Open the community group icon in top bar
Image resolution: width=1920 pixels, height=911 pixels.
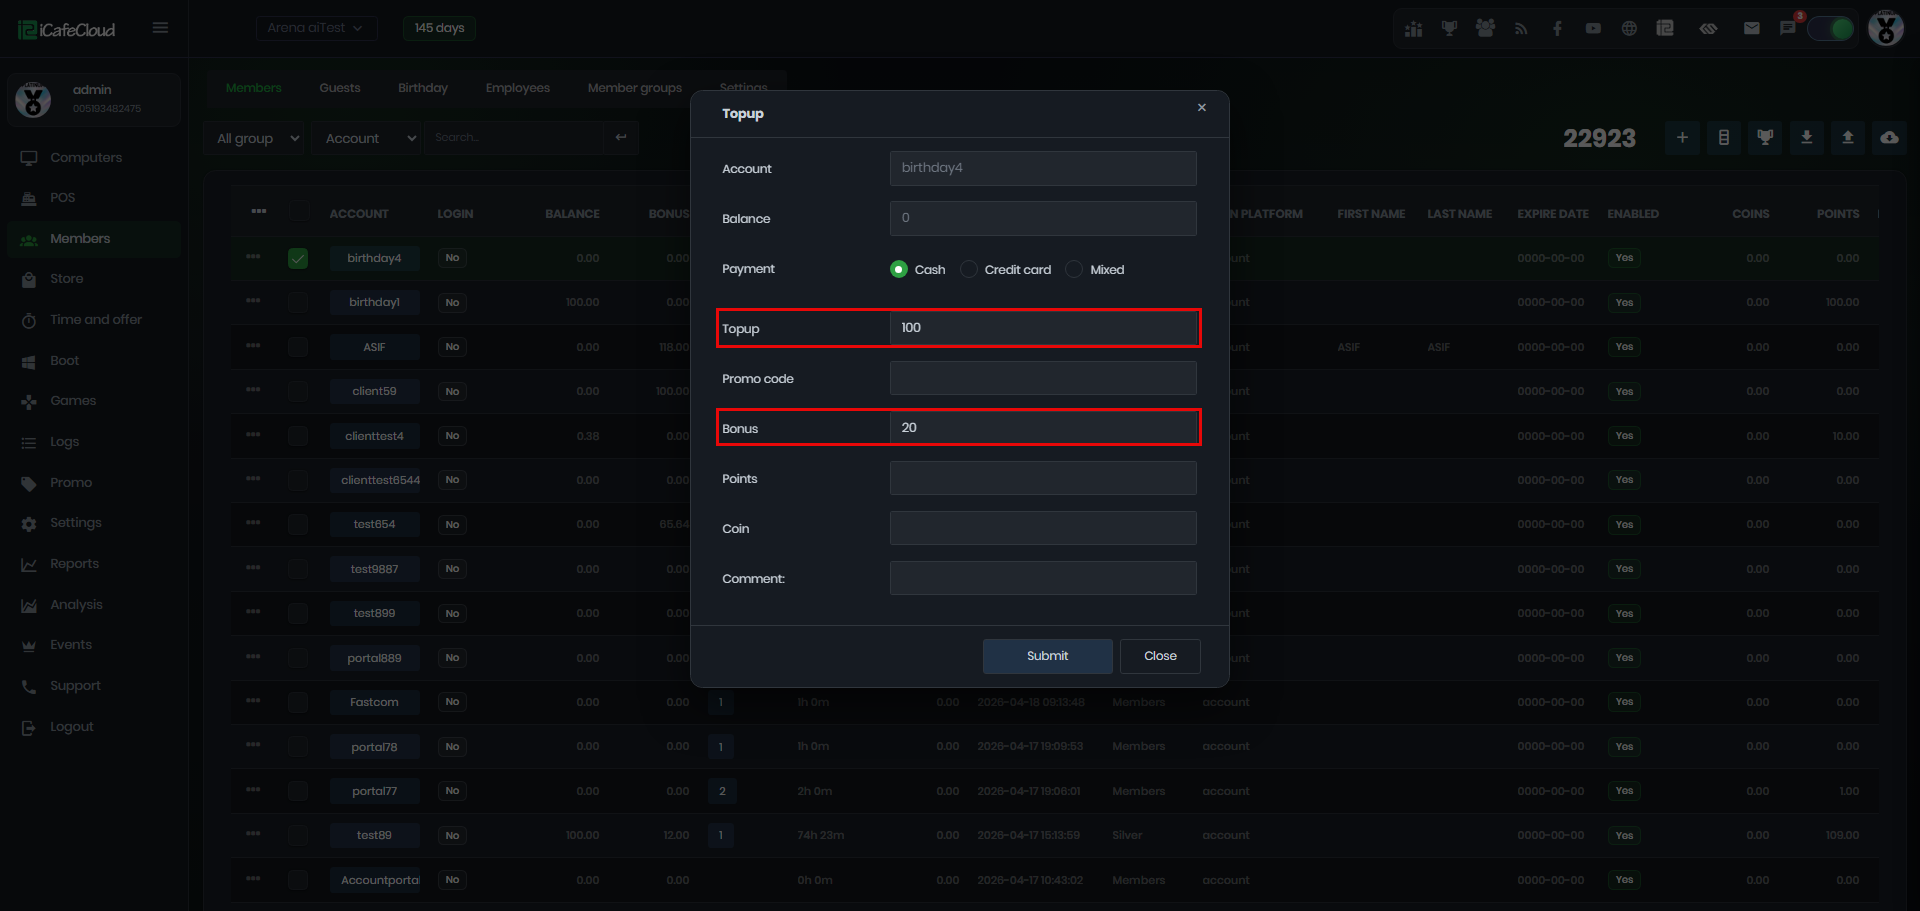[x=1485, y=28]
